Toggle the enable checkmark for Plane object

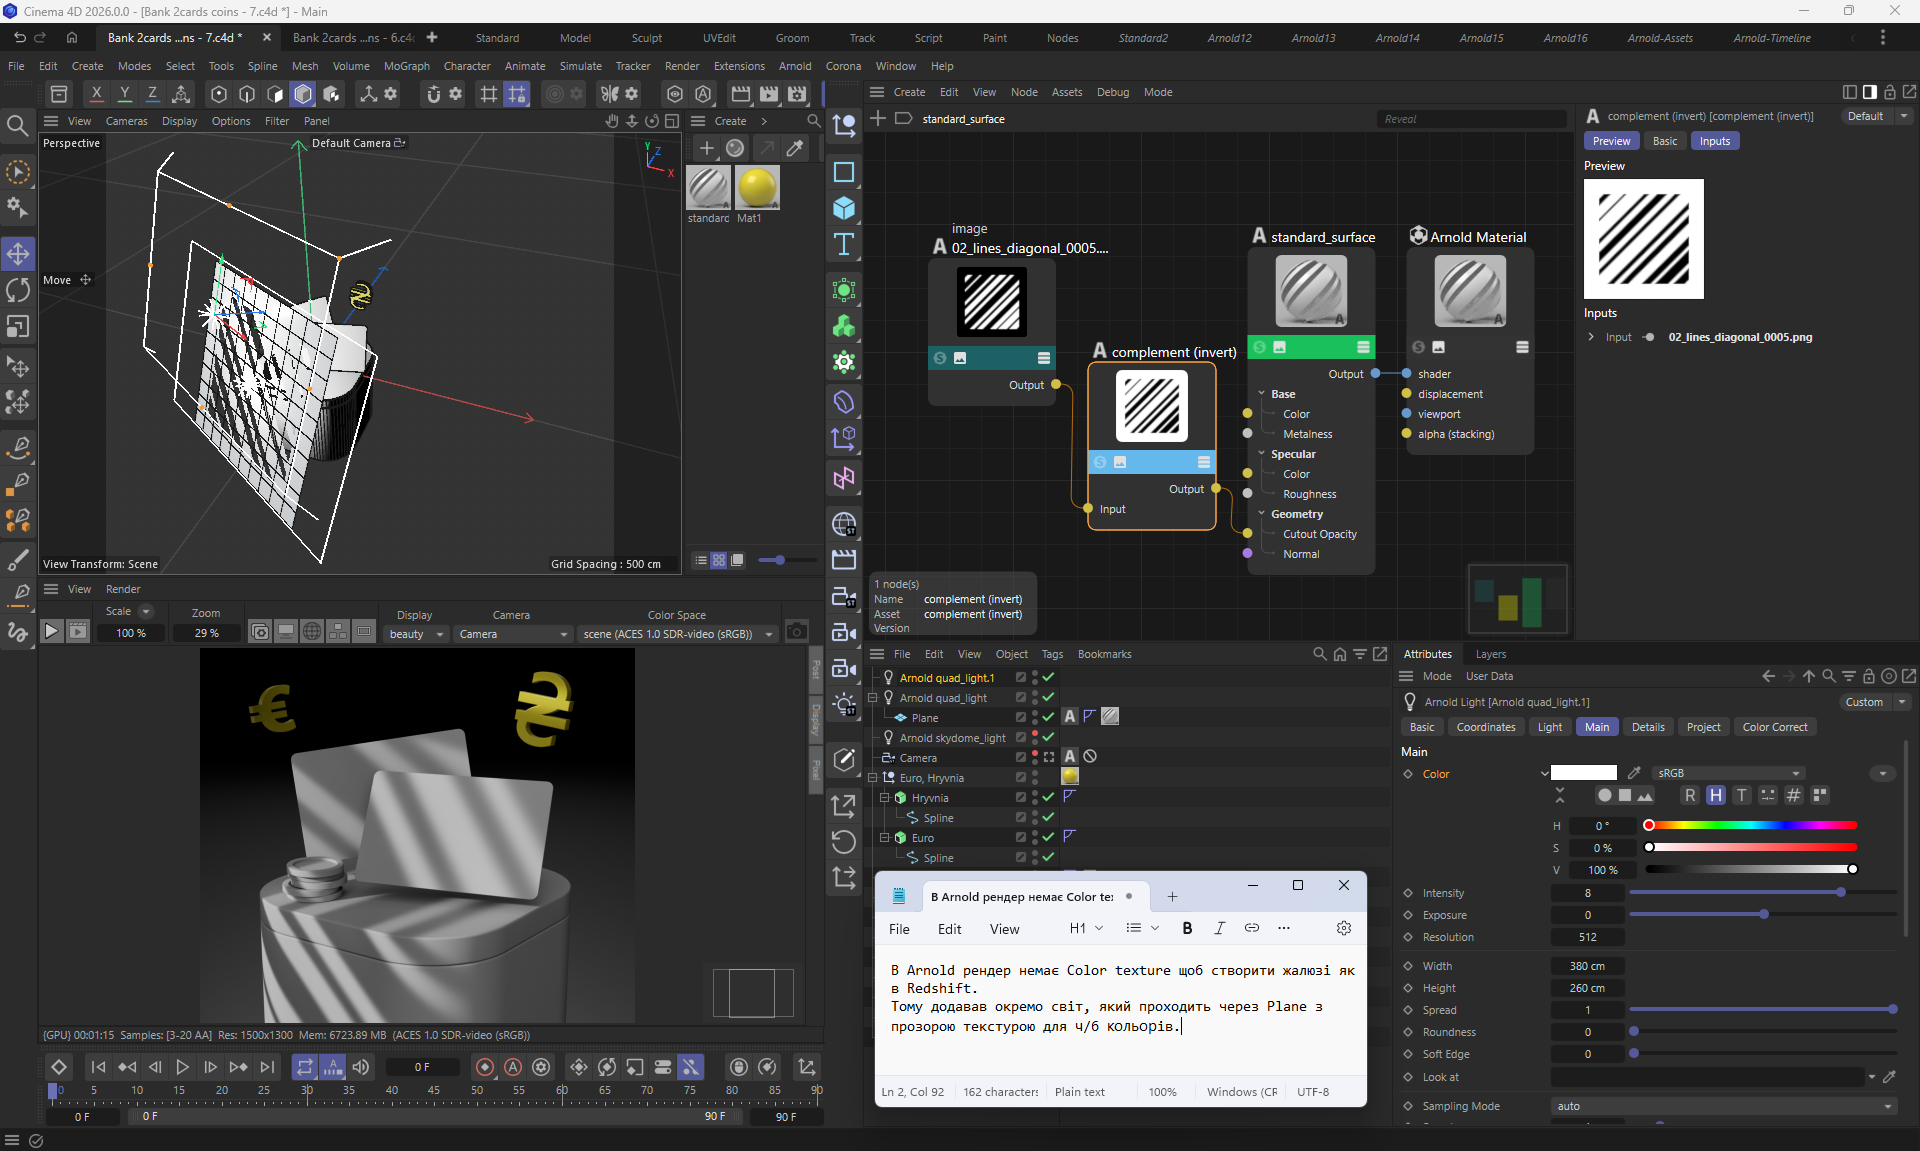tap(1048, 717)
